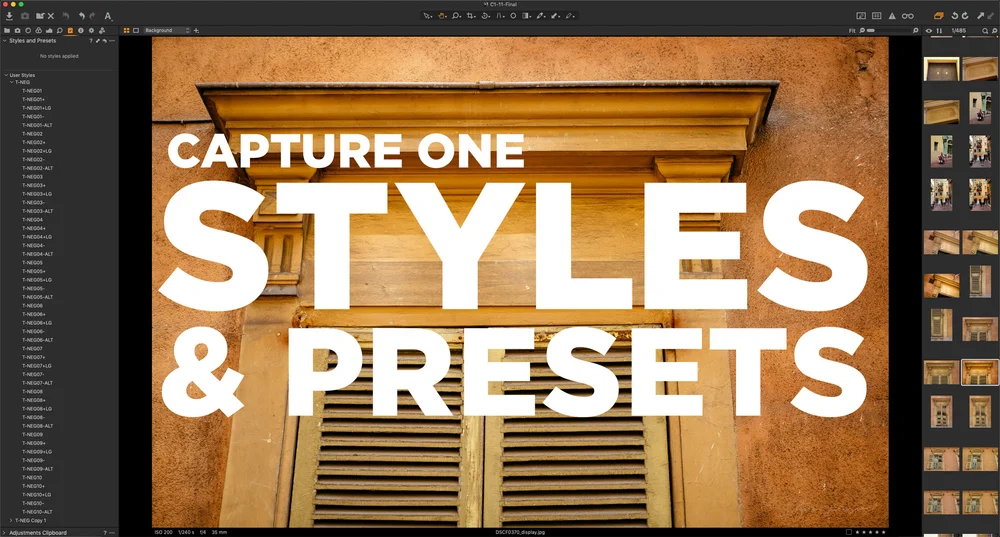This screenshot has width=1000, height=537.
Task: Open the Adjustments clipboard tool tab
Action: pyautogui.click(x=70, y=30)
